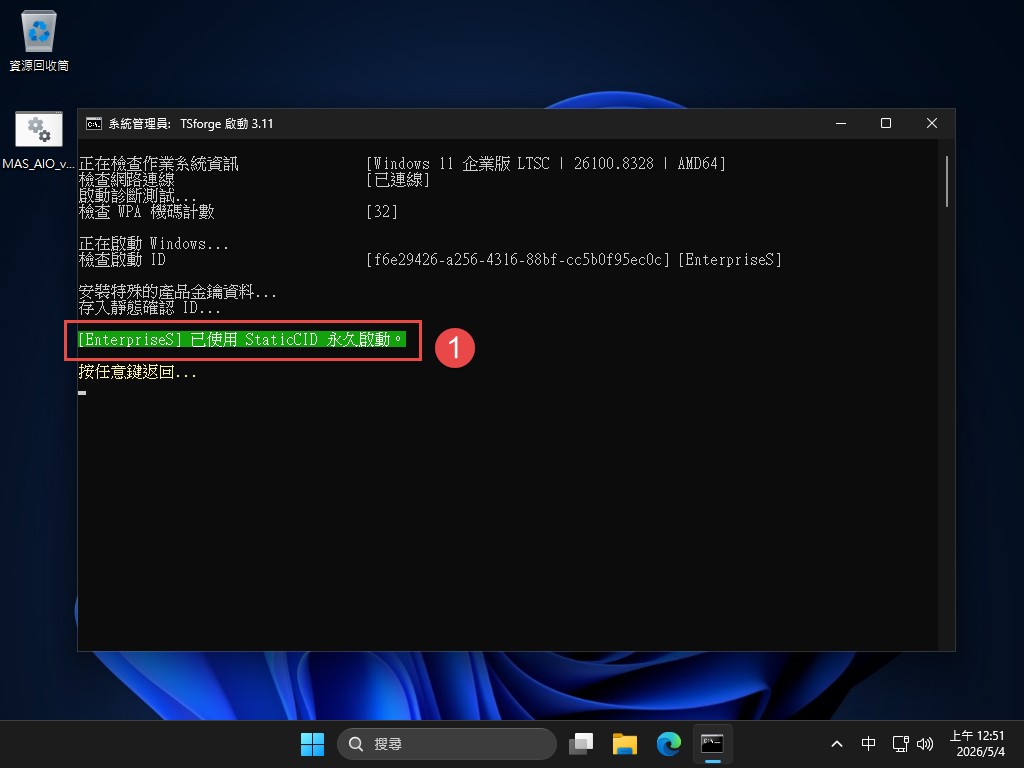
Task: Click the console's vertical scrollbar thumb
Action: pos(947,181)
